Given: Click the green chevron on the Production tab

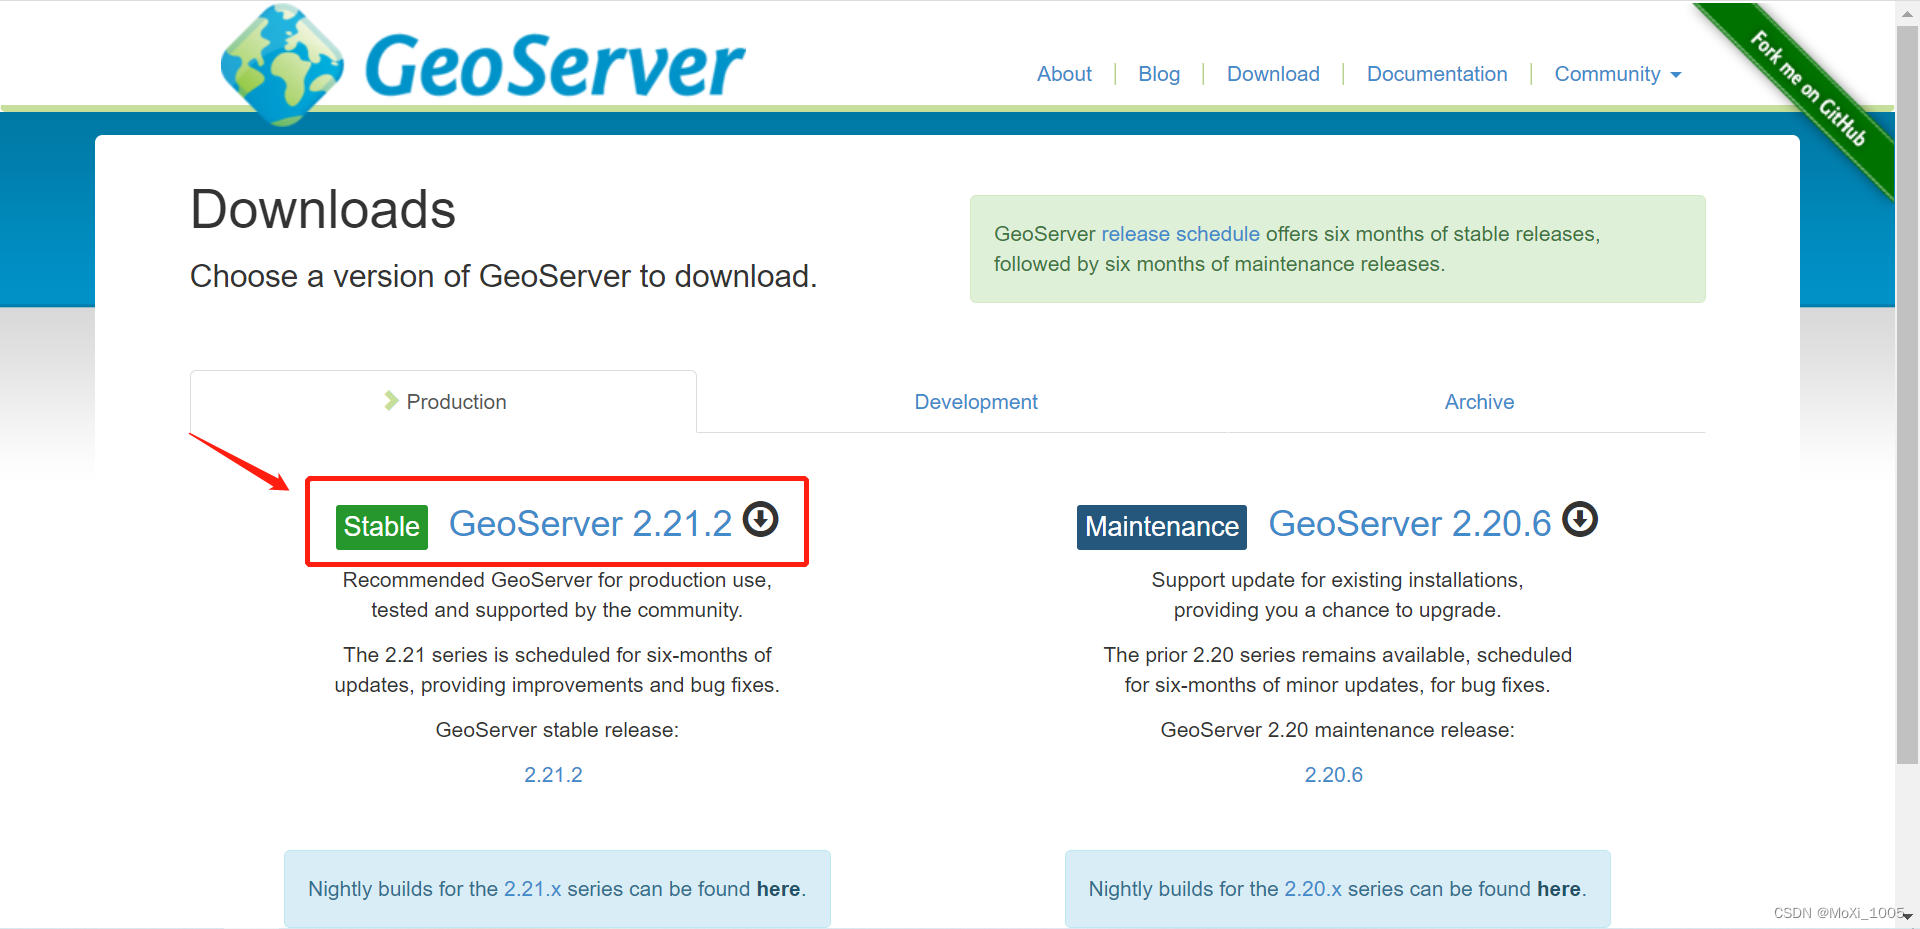Looking at the screenshot, I should (x=391, y=401).
